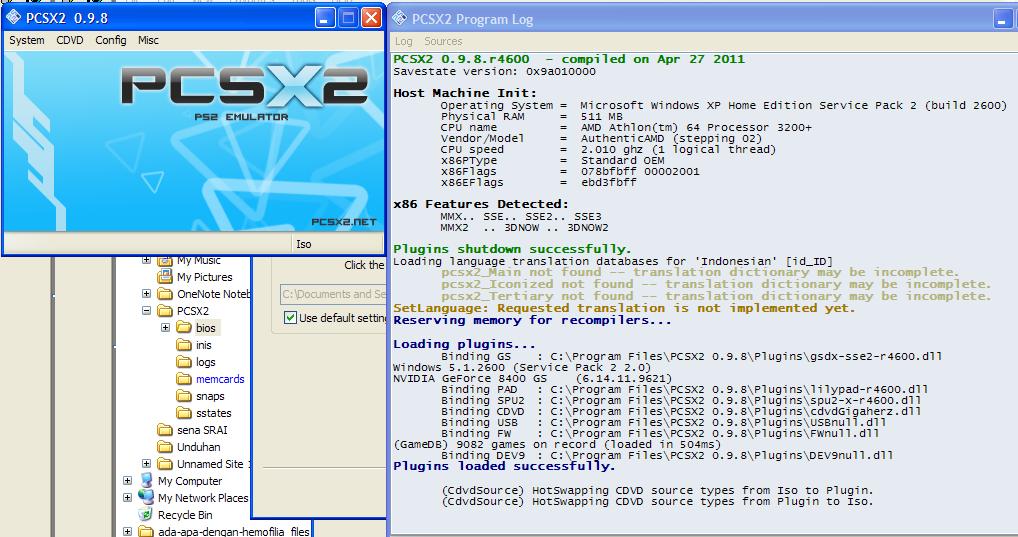Click the PCSX2 app icon in title bar
Screen dimensions: 1018x537
click(13, 18)
